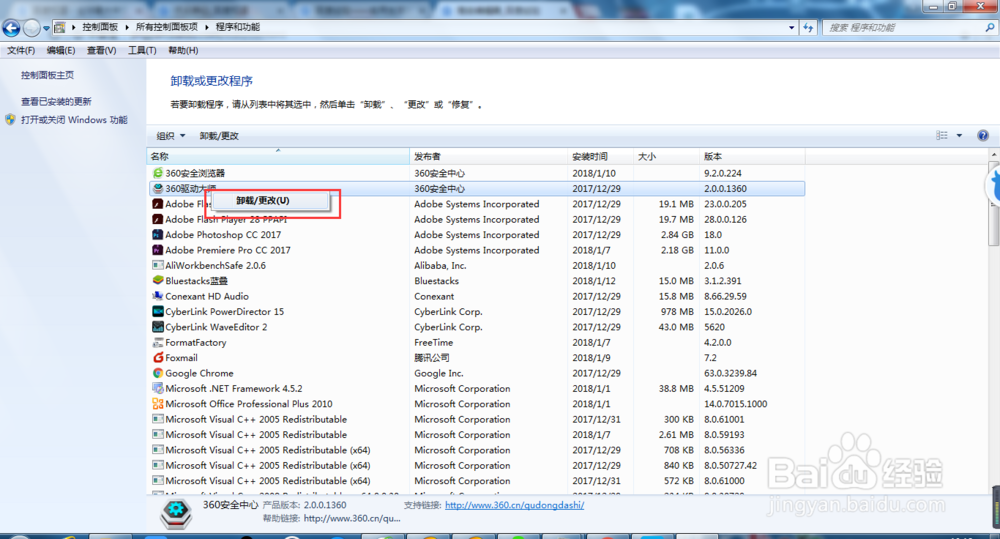Select the 978 MB size cell
This screenshot has height=539, width=1000.
coord(677,311)
